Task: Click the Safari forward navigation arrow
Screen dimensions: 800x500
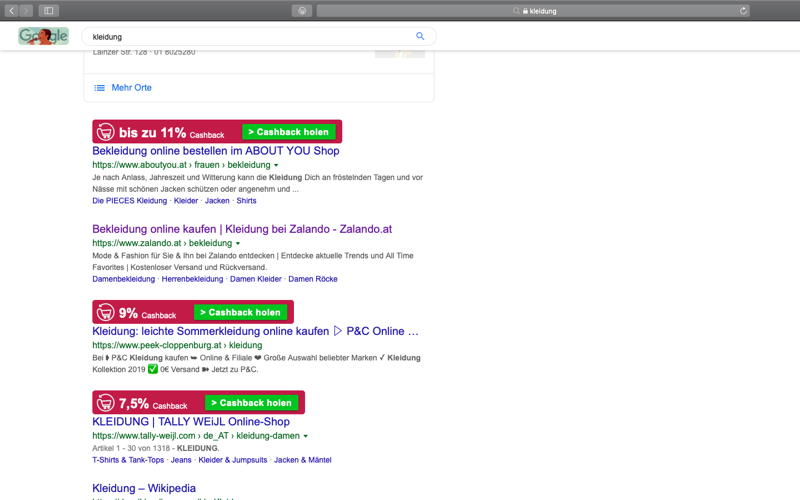Action: (26, 11)
